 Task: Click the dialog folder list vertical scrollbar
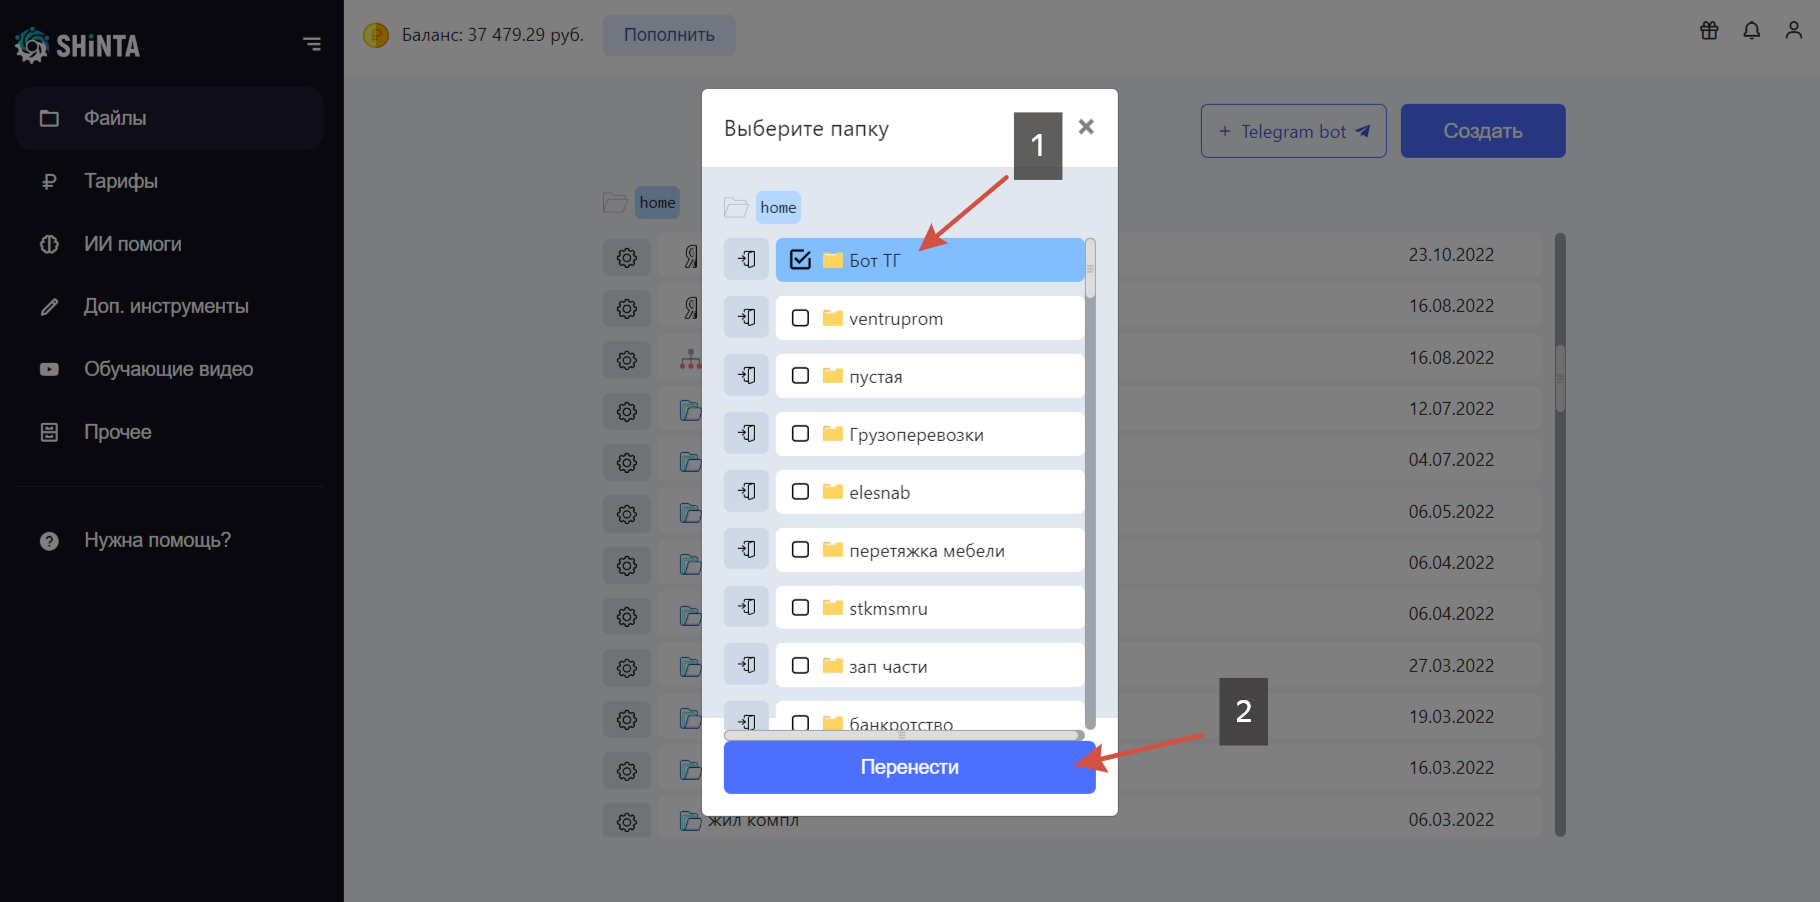click(1090, 483)
